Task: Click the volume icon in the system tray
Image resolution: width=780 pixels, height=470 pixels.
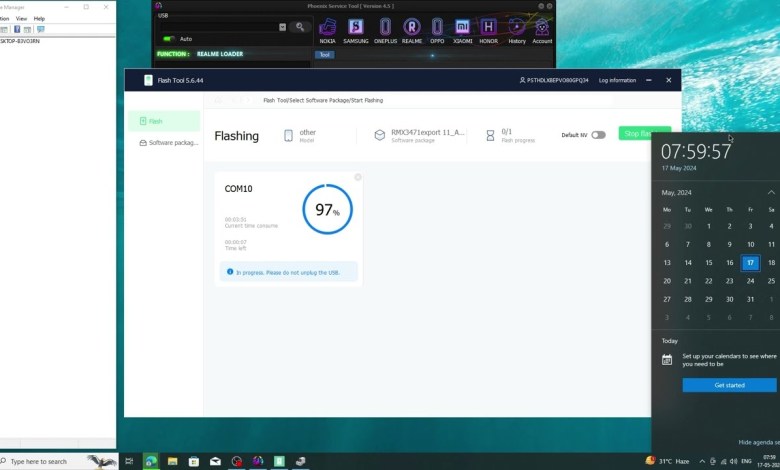Action: (x=734, y=462)
